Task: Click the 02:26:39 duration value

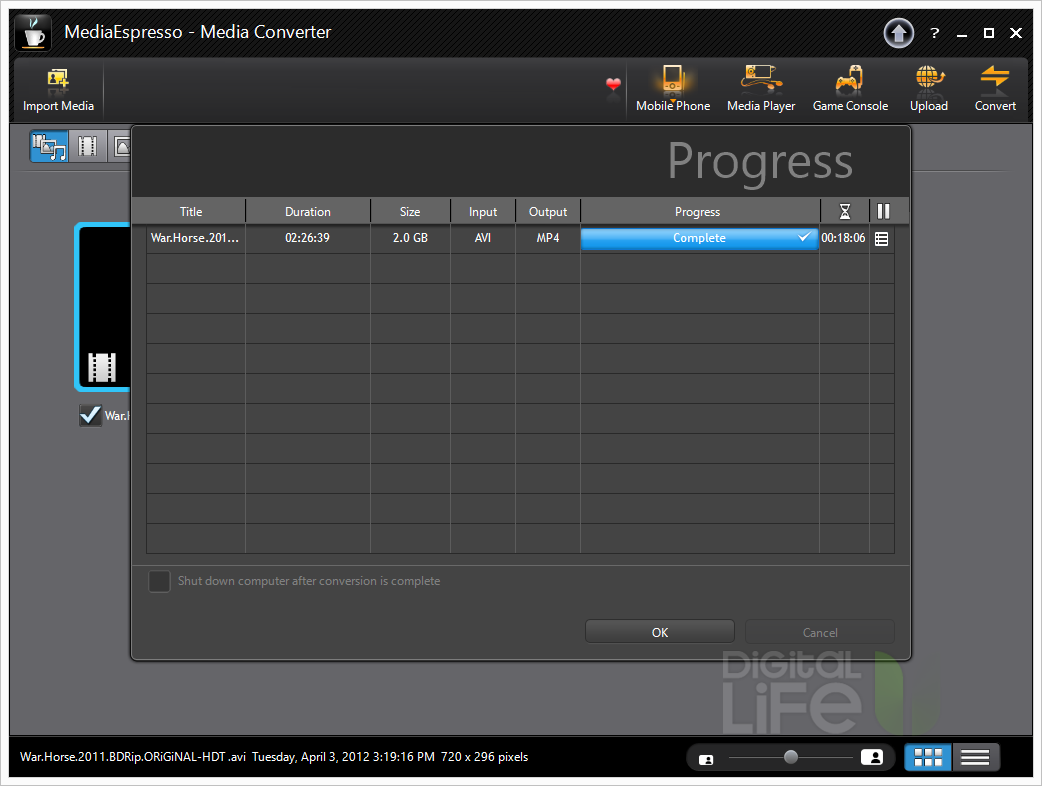Action: [x=307, y=238]
